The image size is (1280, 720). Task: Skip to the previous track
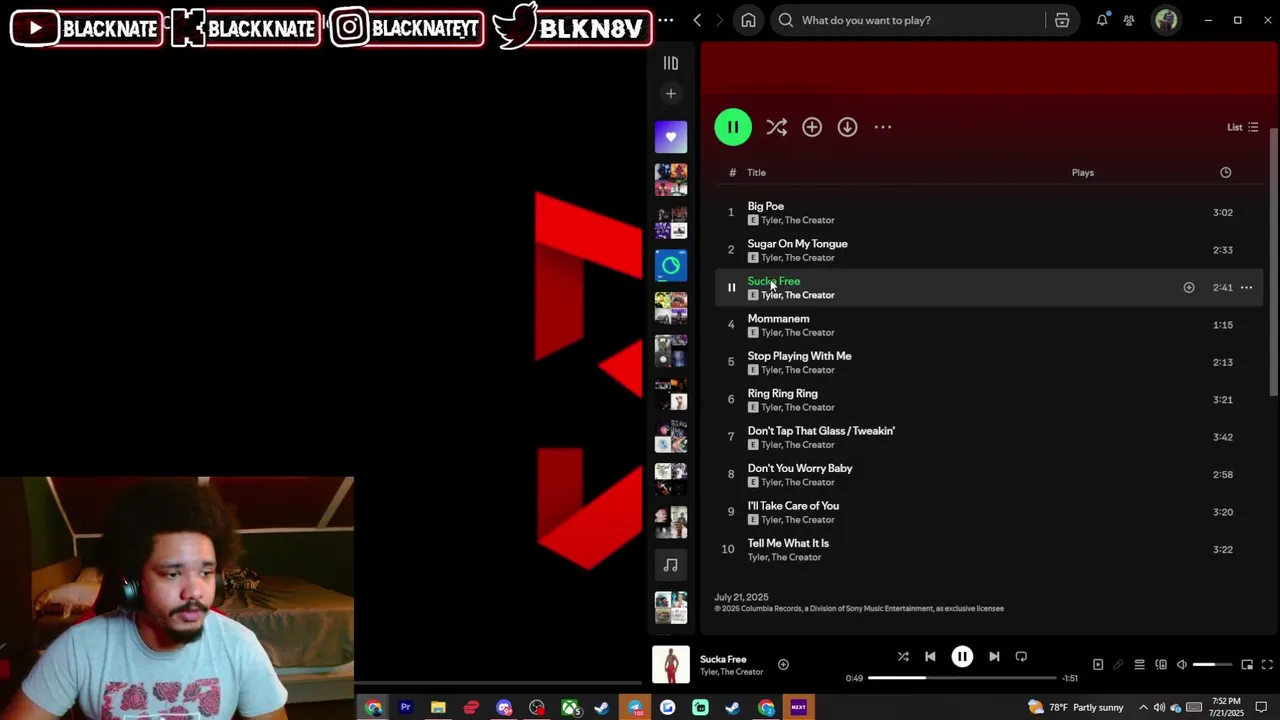(930, 657)
